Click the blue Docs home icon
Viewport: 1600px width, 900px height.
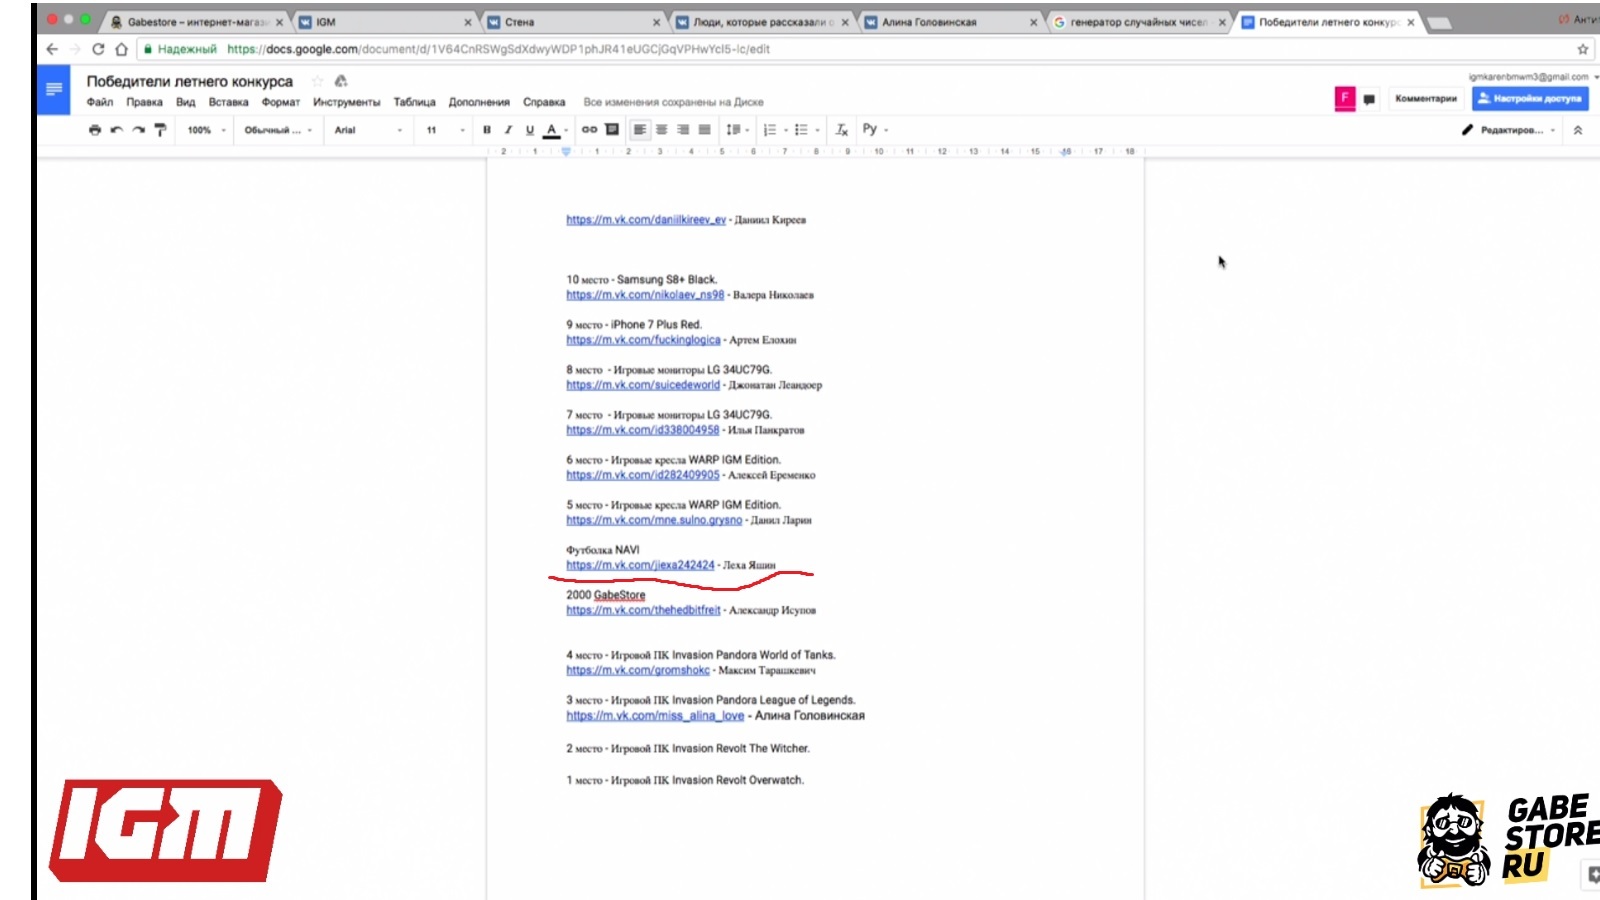pos(54,90)
